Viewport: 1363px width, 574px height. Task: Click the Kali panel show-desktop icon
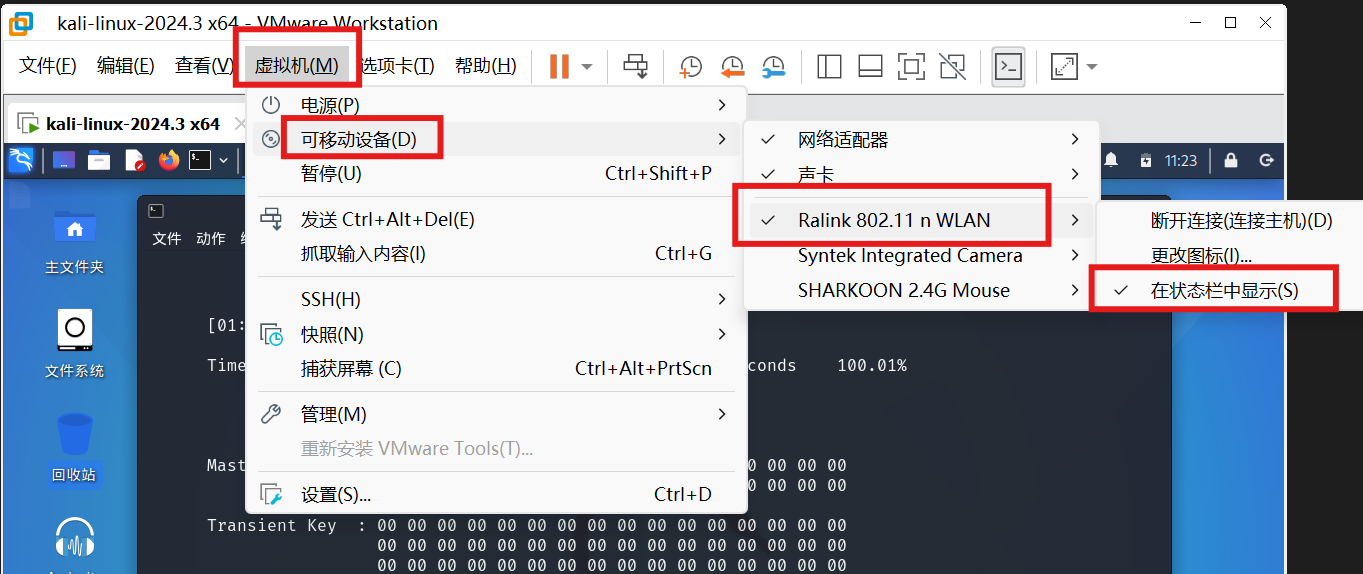click(64, 160)
